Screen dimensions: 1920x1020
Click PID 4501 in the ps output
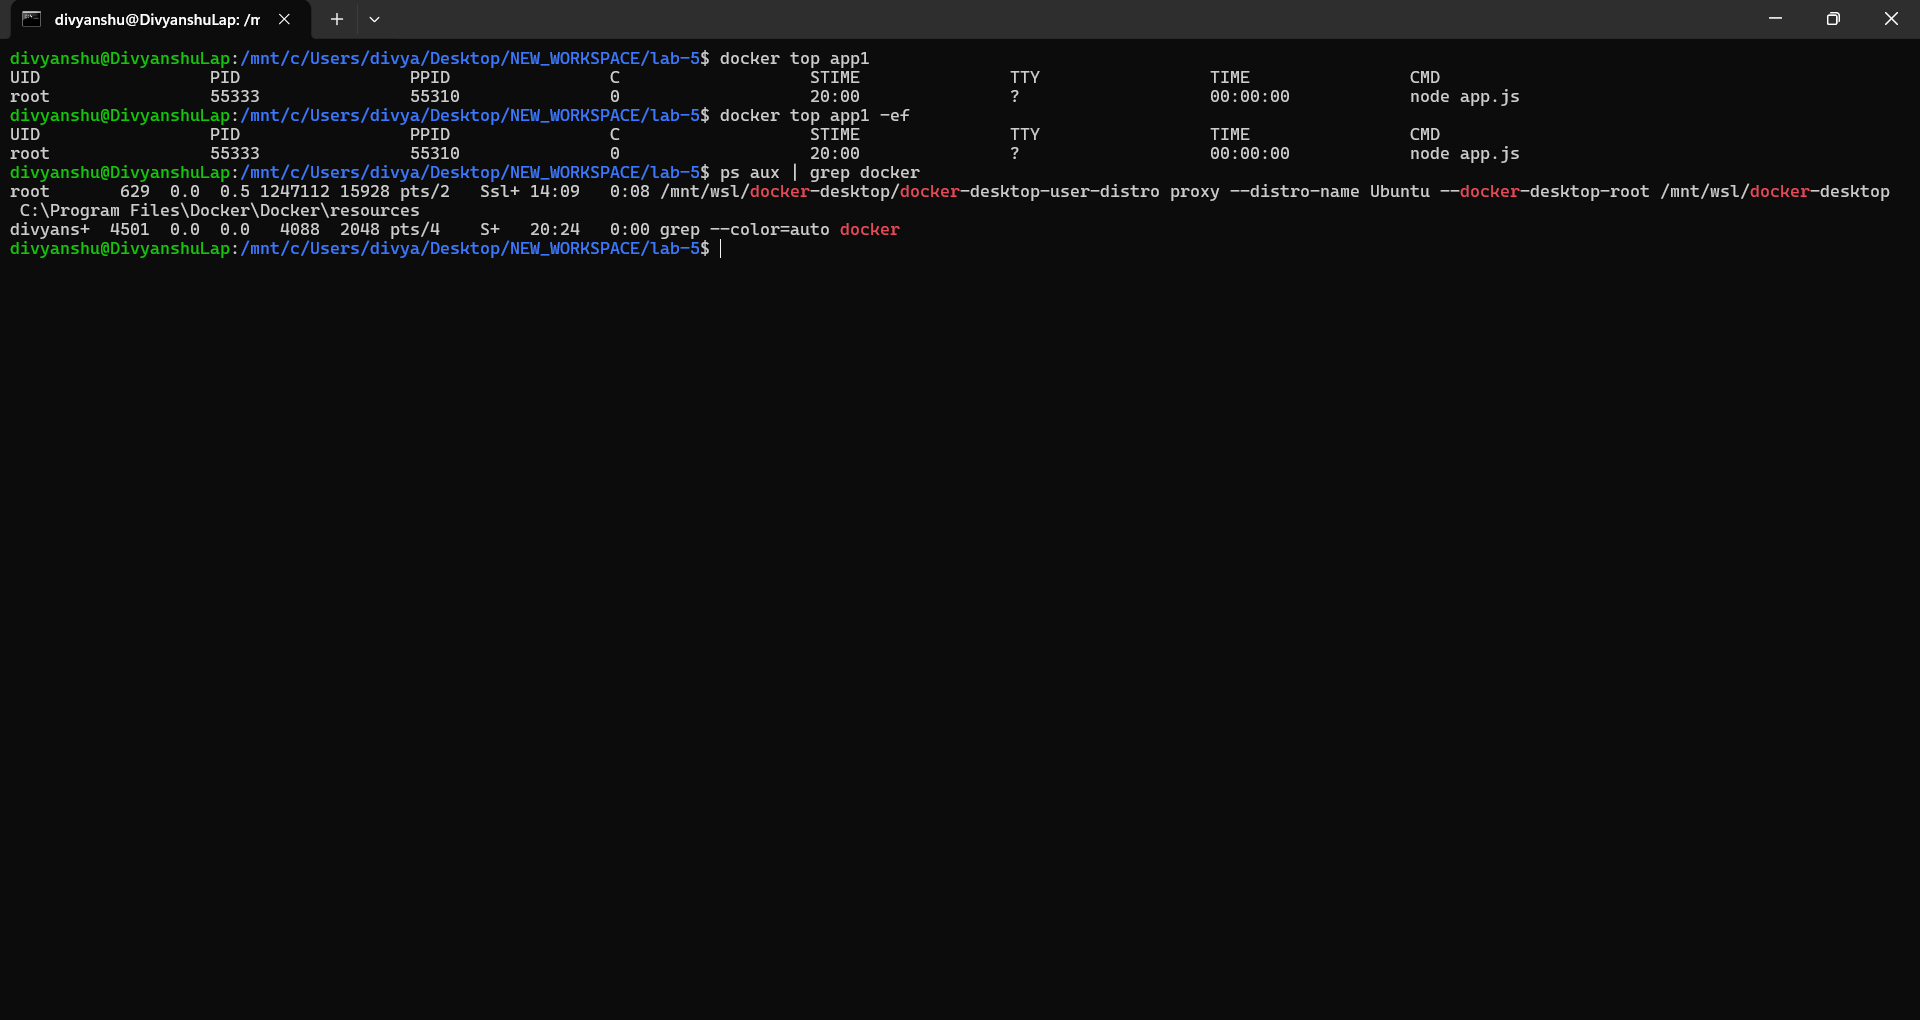[x=129, y=230]
